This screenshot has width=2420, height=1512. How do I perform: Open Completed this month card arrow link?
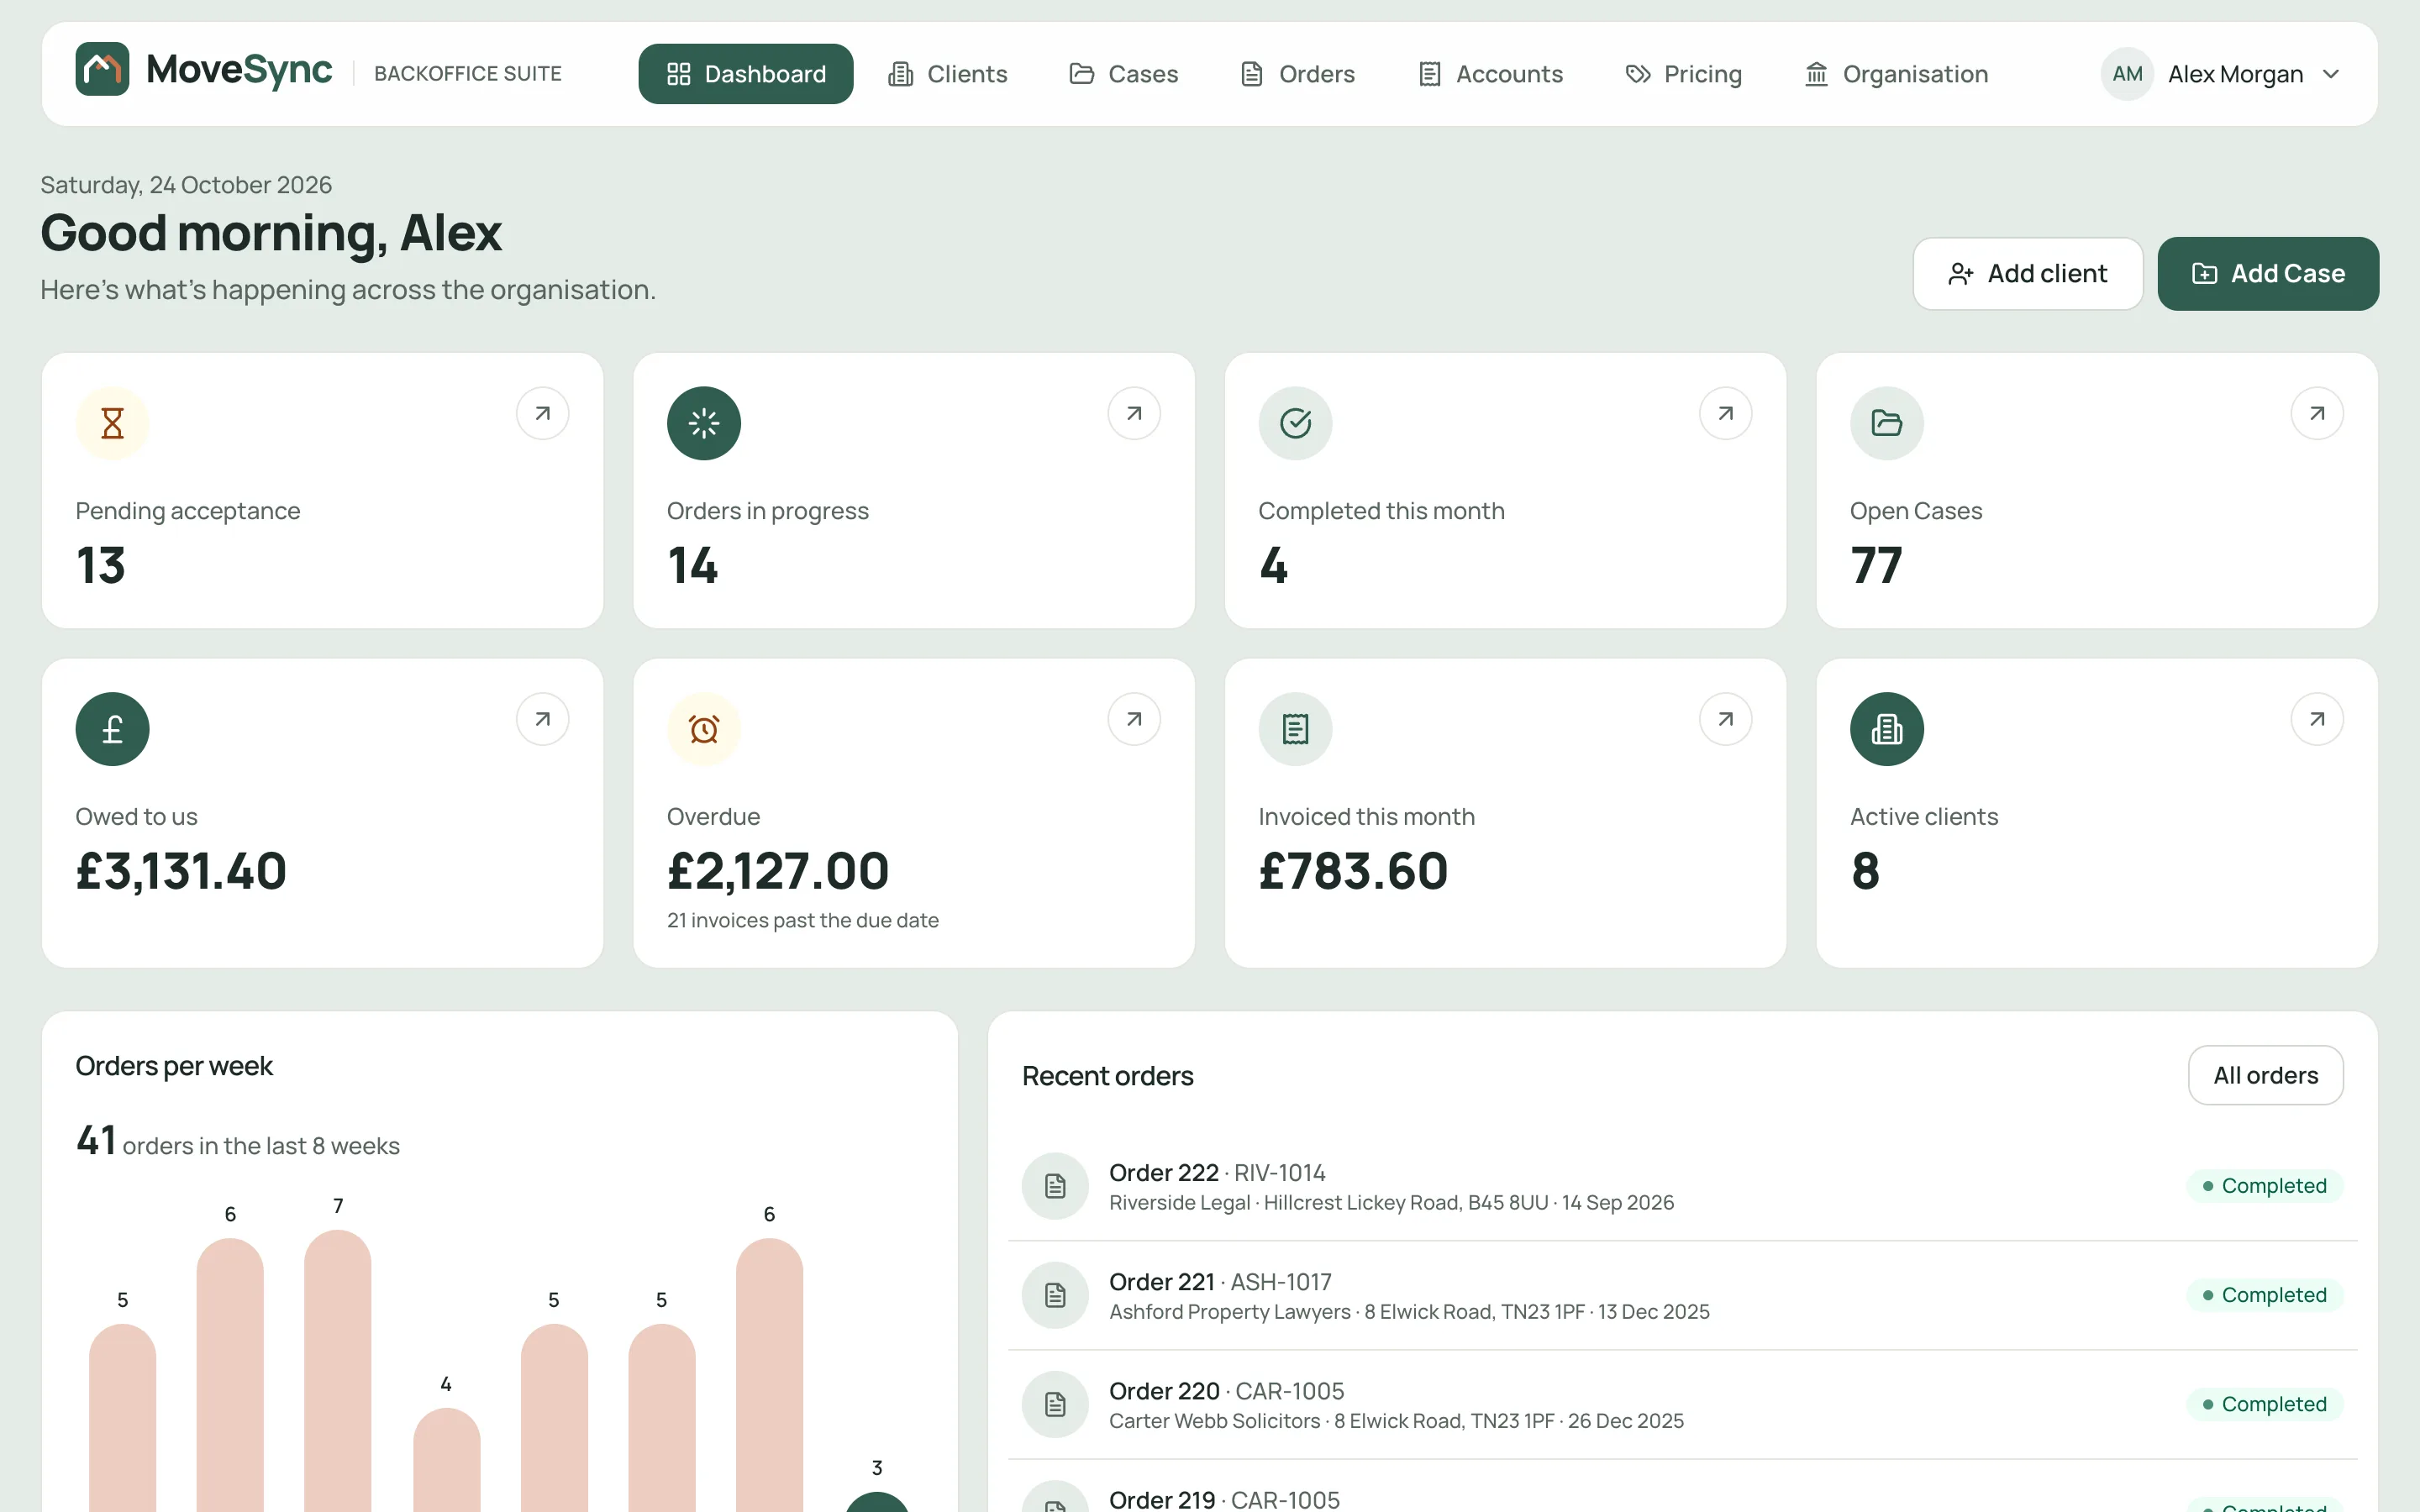point(1726,413)
